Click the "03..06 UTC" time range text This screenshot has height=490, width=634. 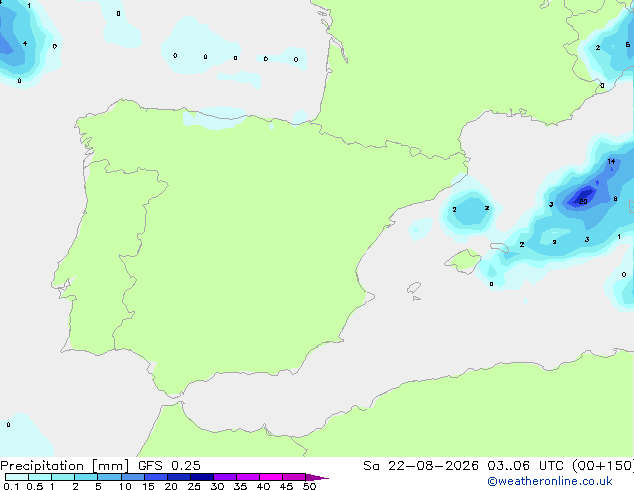click(x=525, y=466)
